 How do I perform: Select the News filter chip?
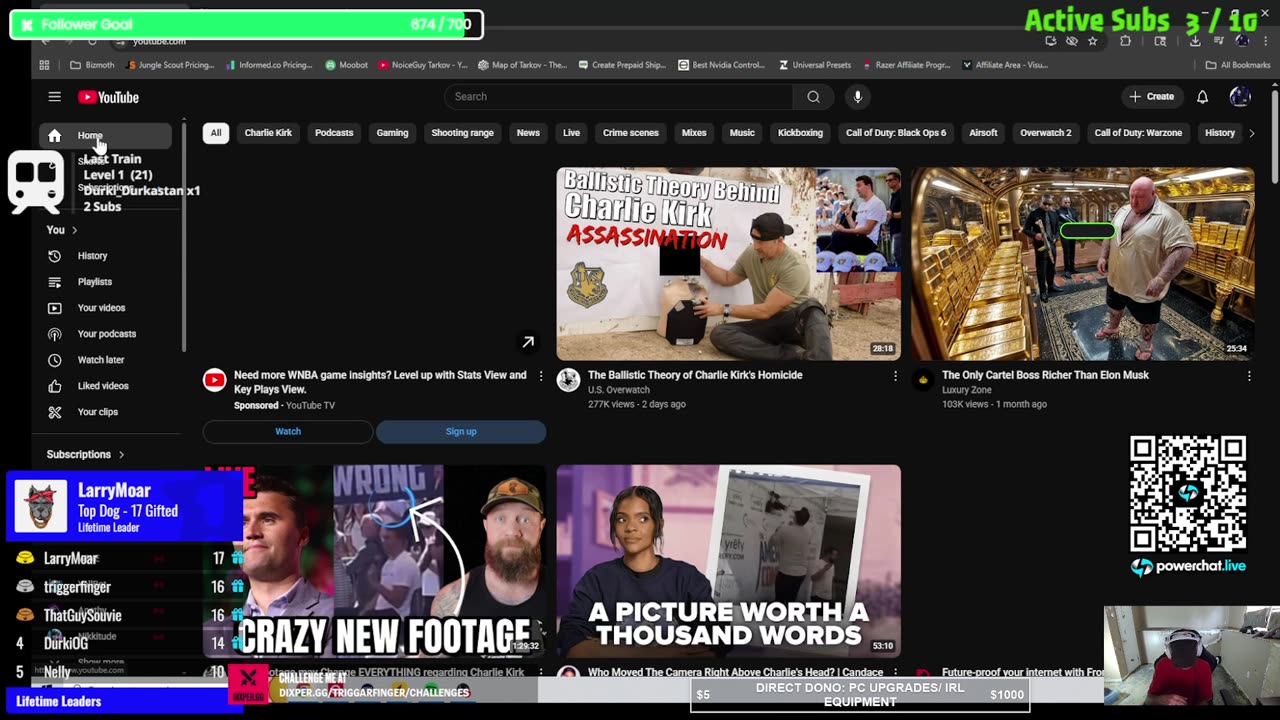click(x=528, y=133)
